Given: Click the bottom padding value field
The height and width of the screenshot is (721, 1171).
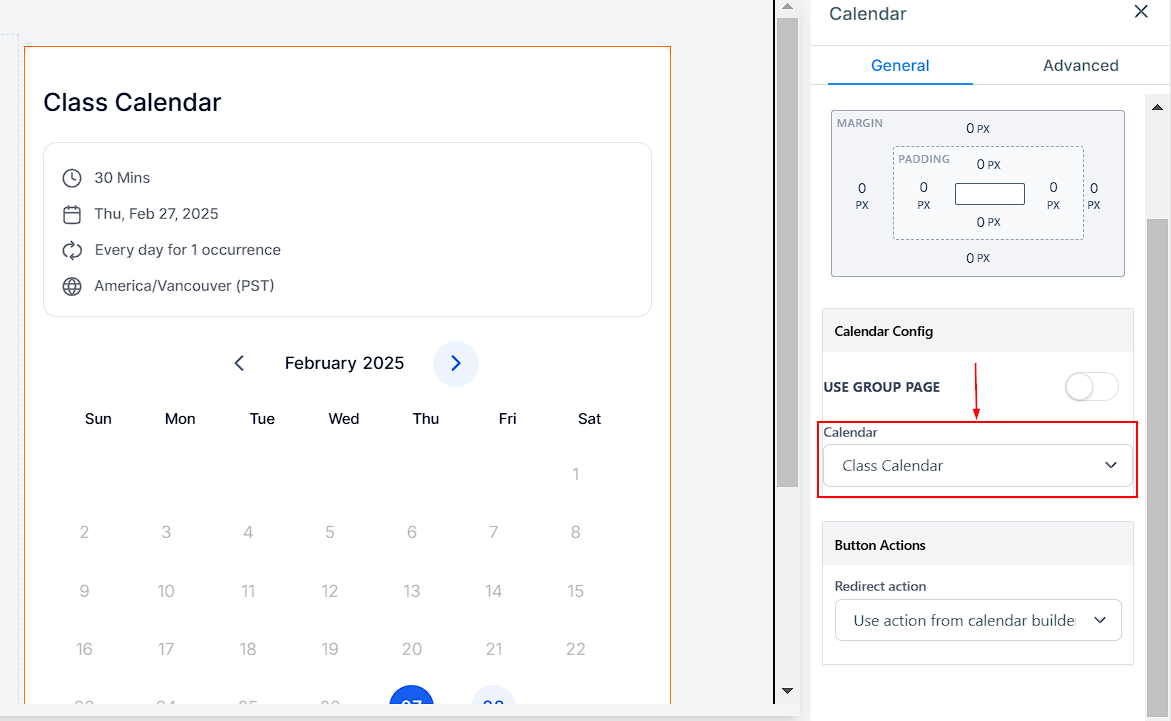Looking at the screenshot, I should click(981, 222).
